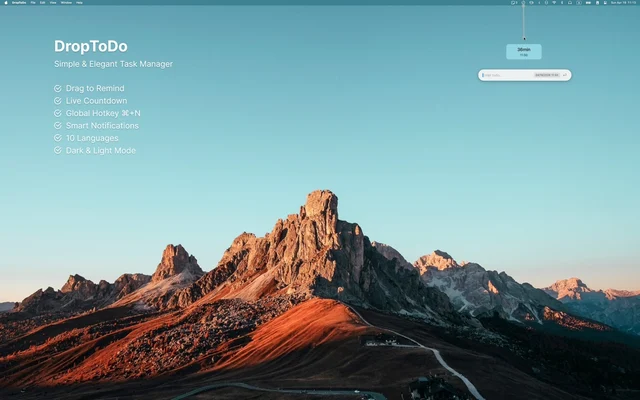Click the DropToDo heading text

pos(91,46)
